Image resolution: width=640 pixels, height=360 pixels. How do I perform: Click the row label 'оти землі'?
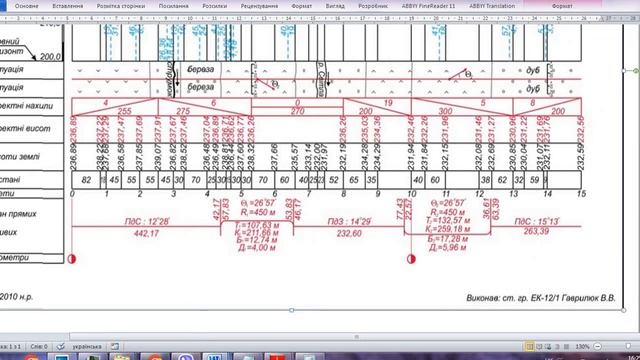tap(20, 157)
